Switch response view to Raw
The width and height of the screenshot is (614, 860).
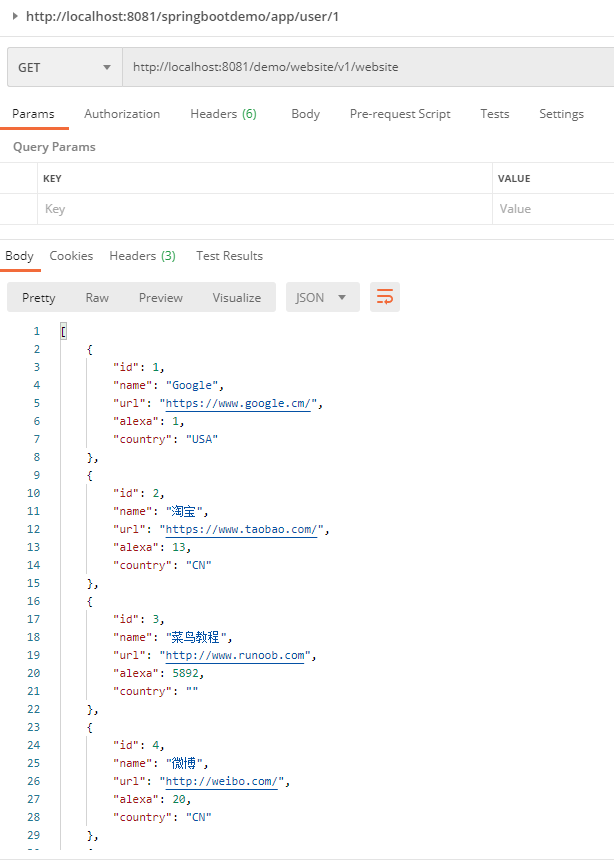(96, 297)
